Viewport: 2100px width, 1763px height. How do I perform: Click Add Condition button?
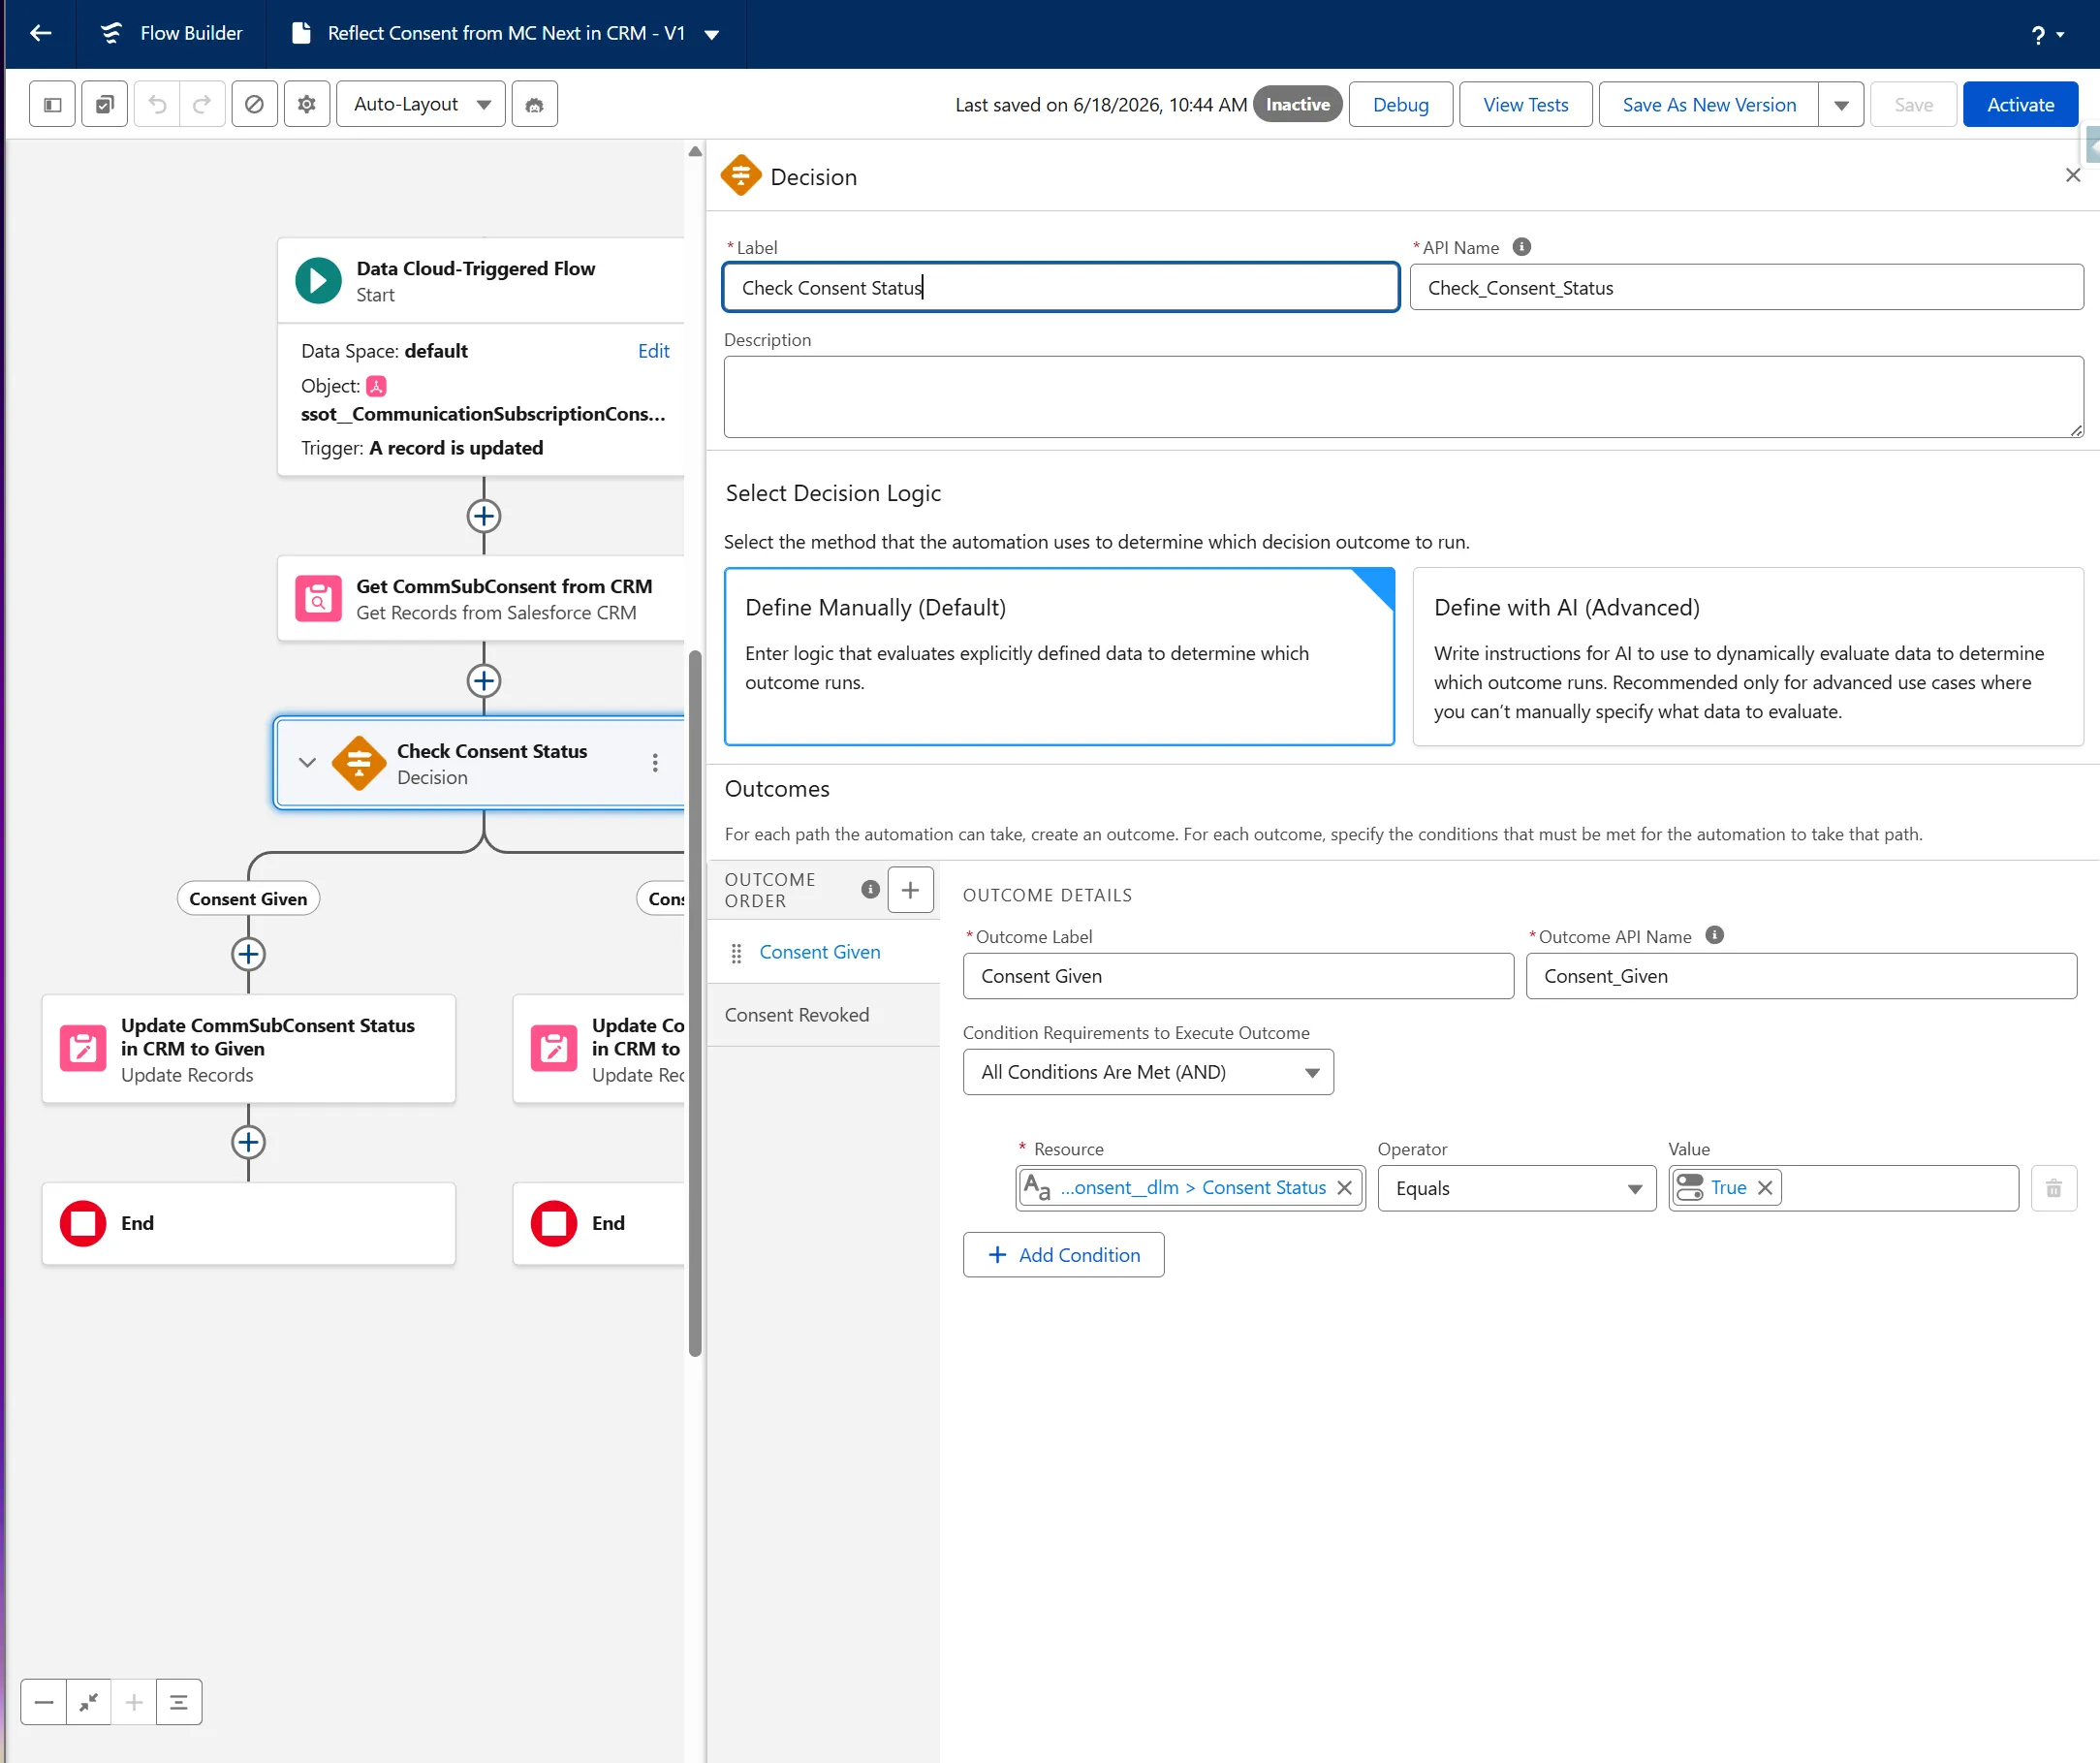[x=1063, y=1255]
